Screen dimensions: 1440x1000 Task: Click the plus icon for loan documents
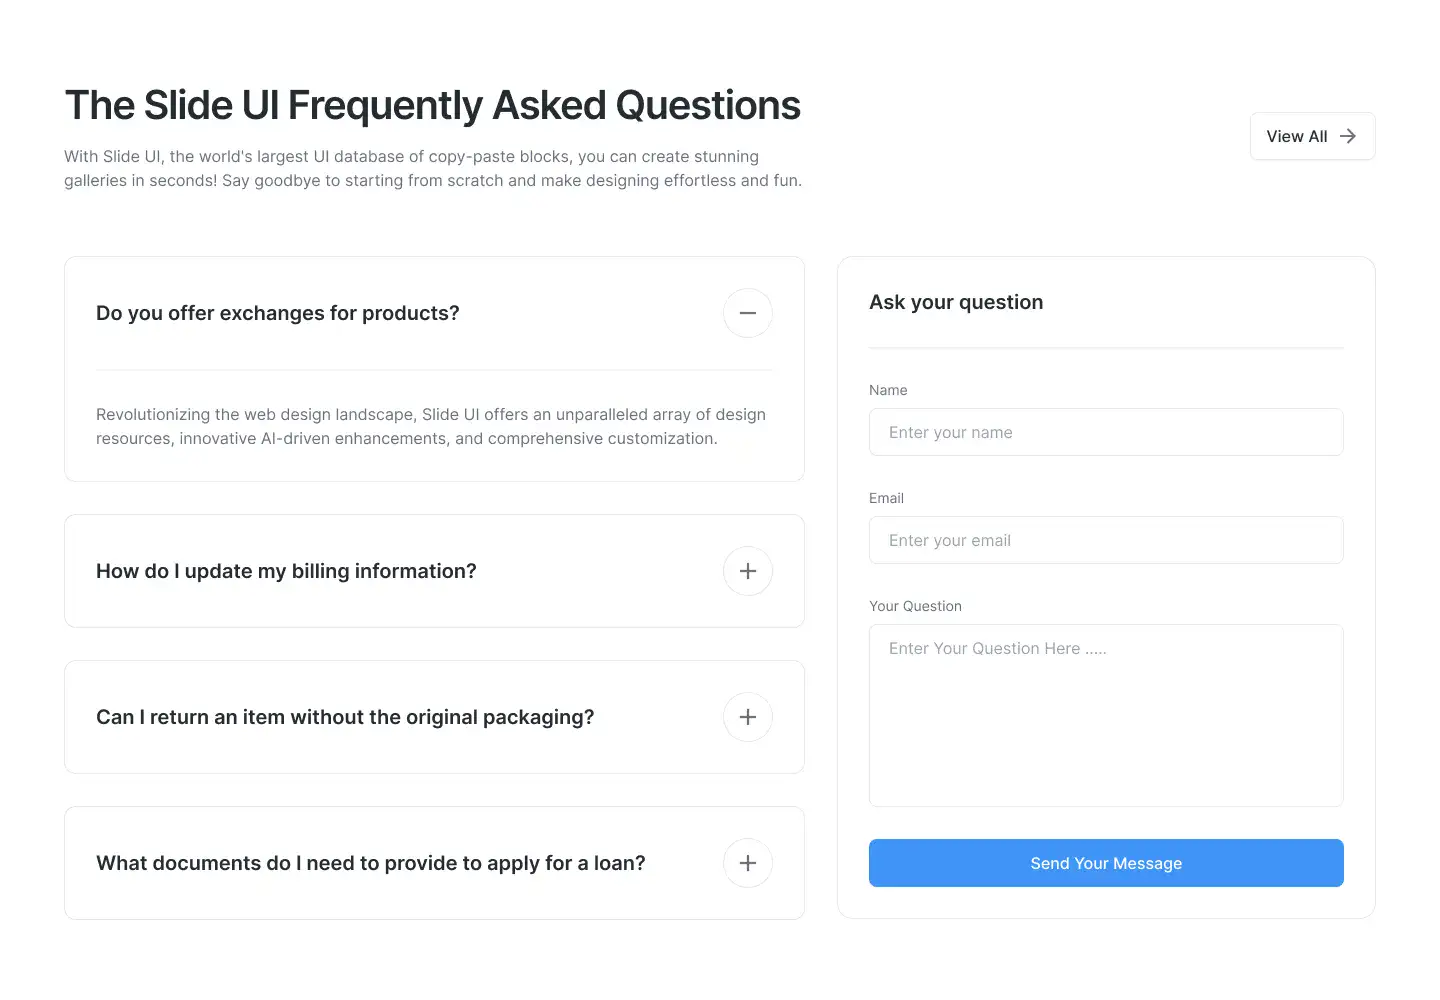[747, 863]
